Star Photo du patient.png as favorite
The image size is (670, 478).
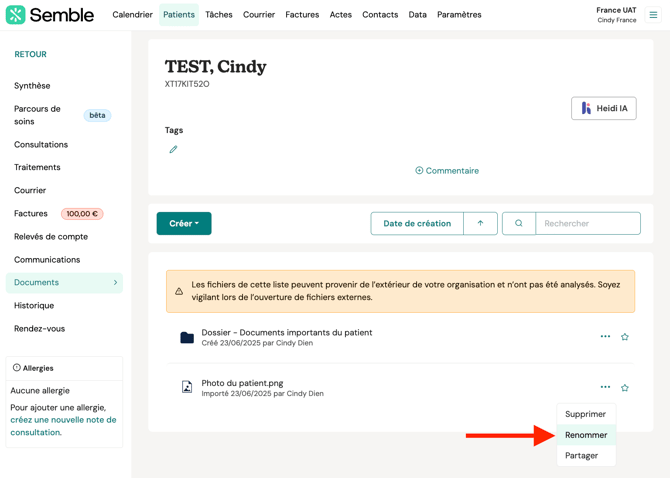(x=625, y=388)
